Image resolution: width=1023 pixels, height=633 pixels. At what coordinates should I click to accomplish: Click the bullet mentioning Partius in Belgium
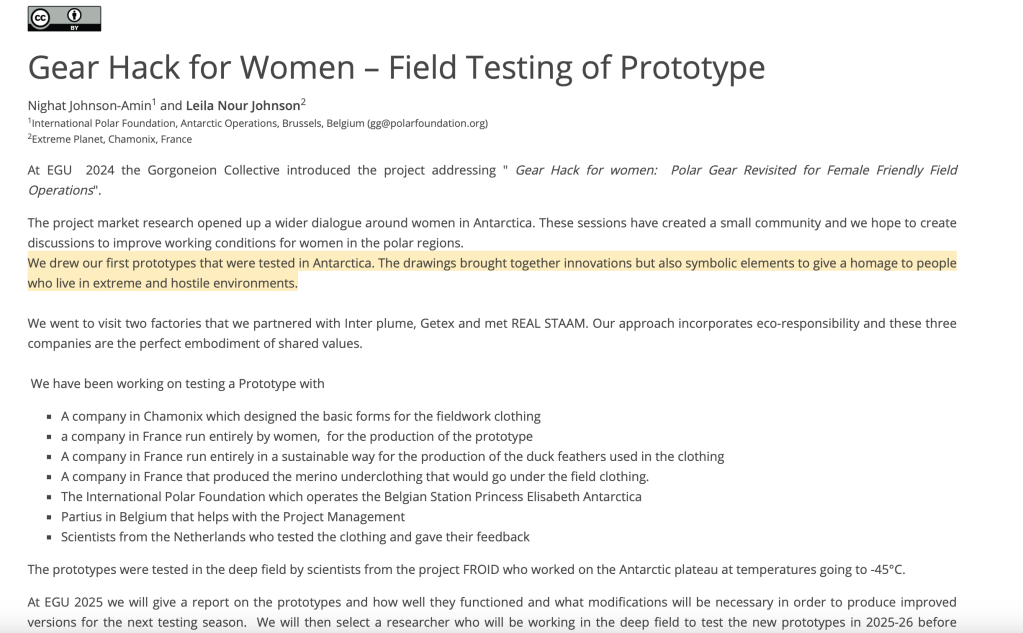coord(232,516)
